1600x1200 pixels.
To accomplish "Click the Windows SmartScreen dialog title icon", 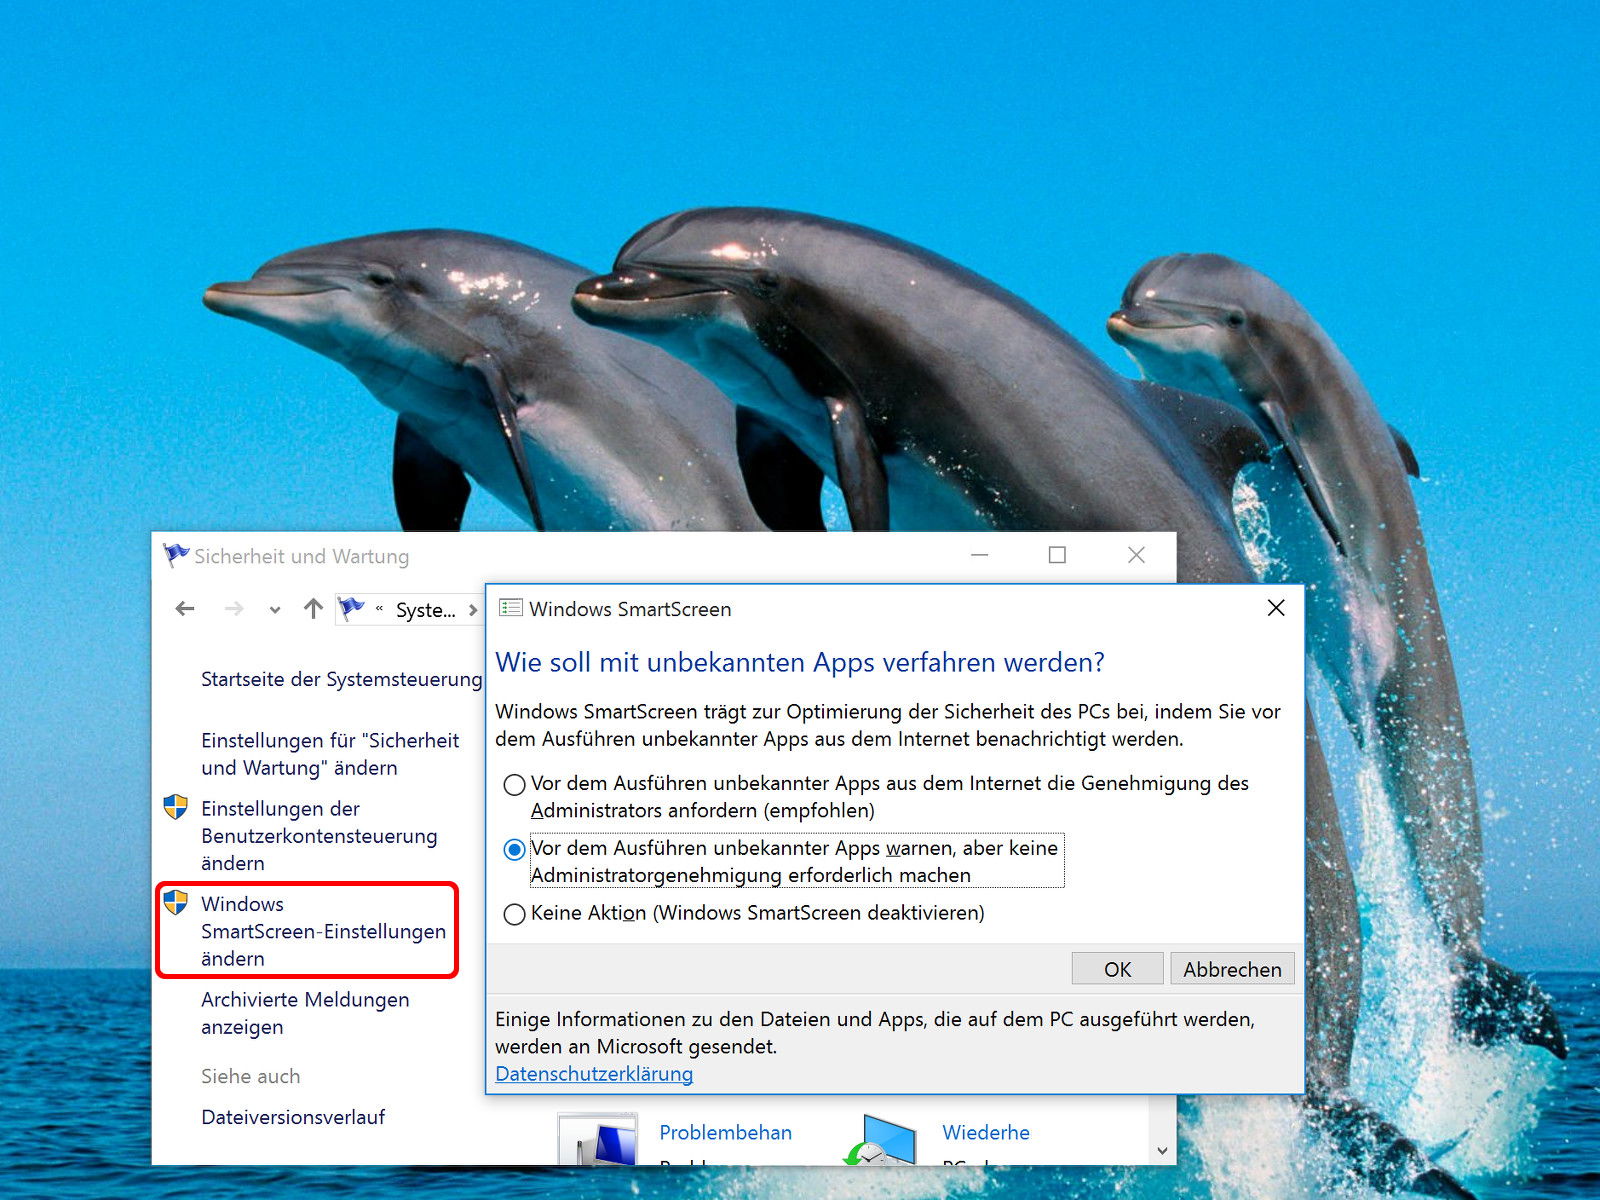I will (x=511, y=608).
